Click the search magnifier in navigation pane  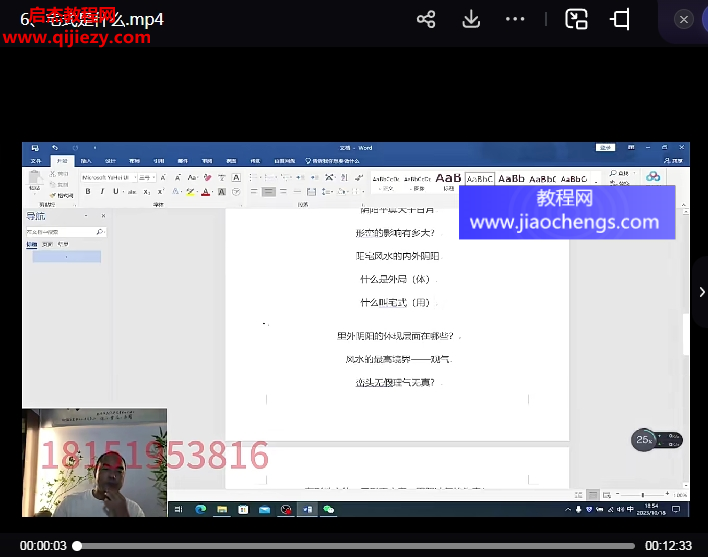(100, 232)
